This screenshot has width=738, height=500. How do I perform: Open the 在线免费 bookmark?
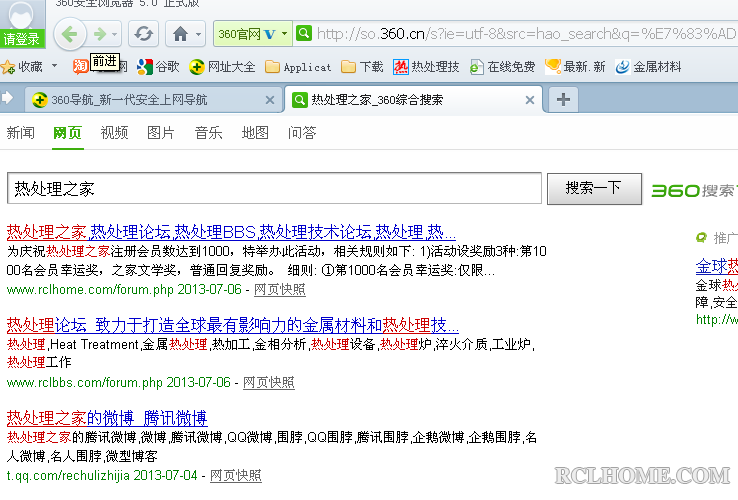502,67
